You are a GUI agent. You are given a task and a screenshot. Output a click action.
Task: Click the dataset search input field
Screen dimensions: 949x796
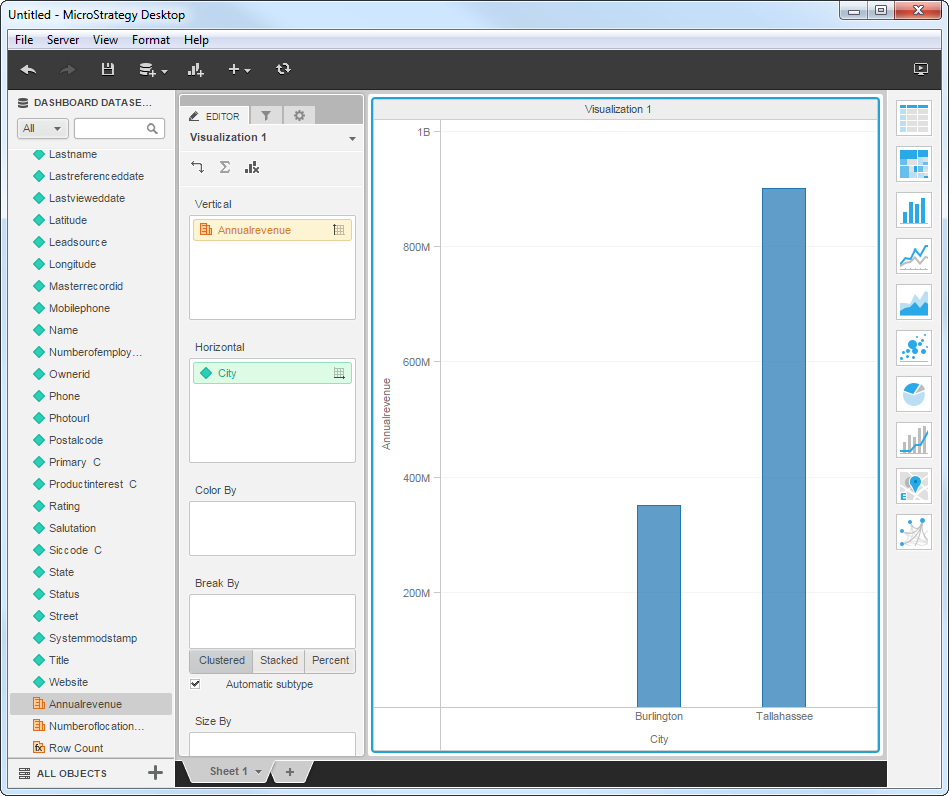(112, 128)
